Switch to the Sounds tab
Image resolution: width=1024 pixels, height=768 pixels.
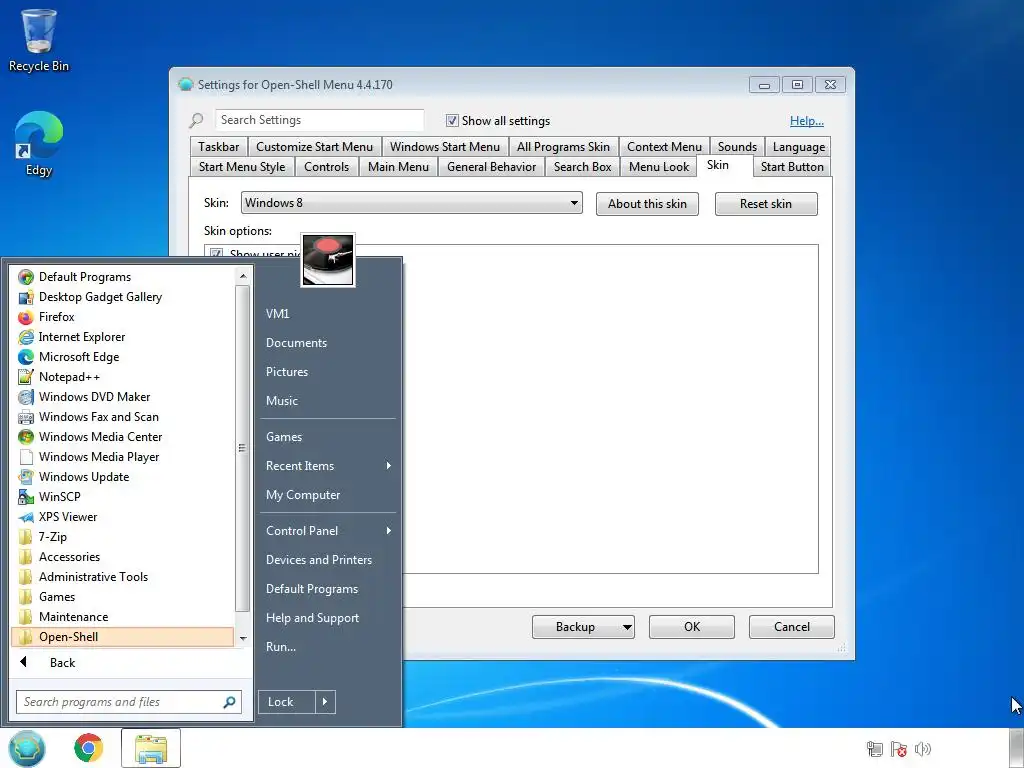click(x=737, y=147)
